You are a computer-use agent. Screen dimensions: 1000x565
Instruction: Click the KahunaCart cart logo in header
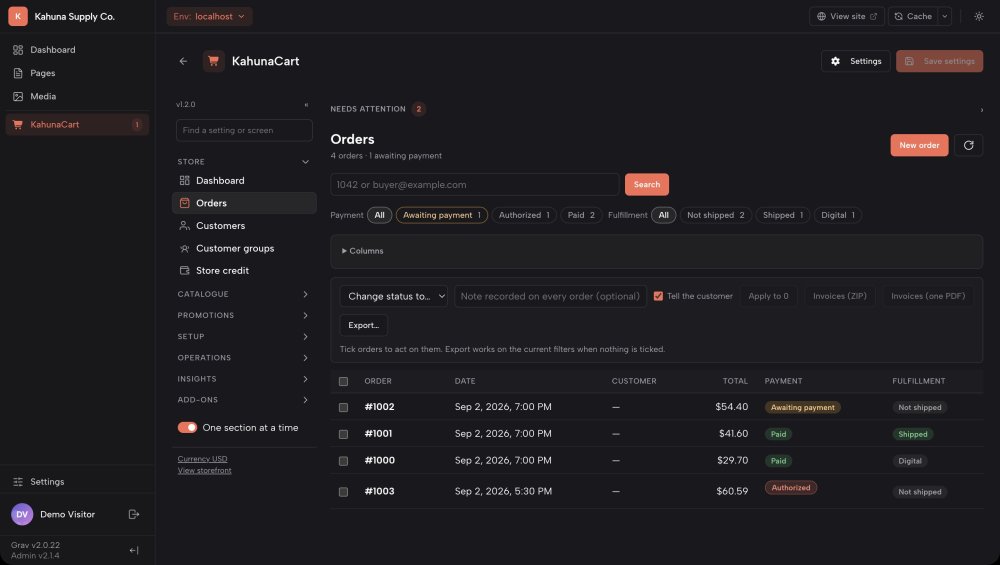tap(214, 61)
